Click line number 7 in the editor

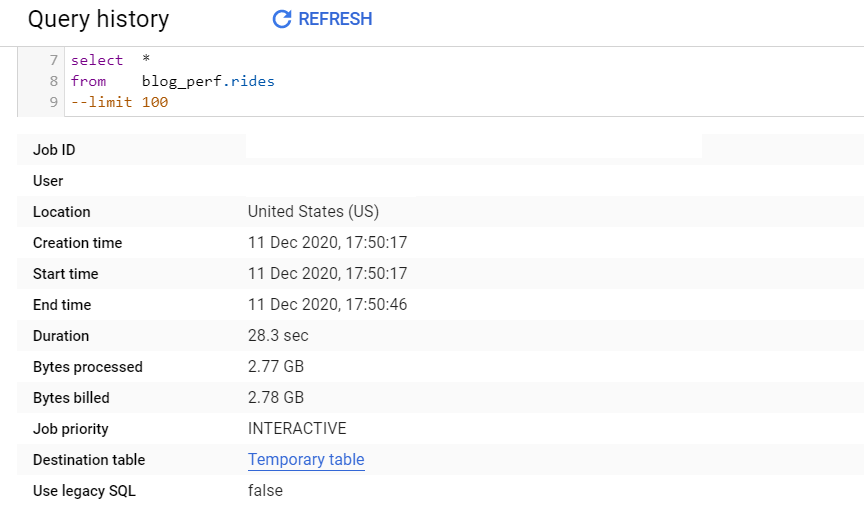tap(53, 60)
